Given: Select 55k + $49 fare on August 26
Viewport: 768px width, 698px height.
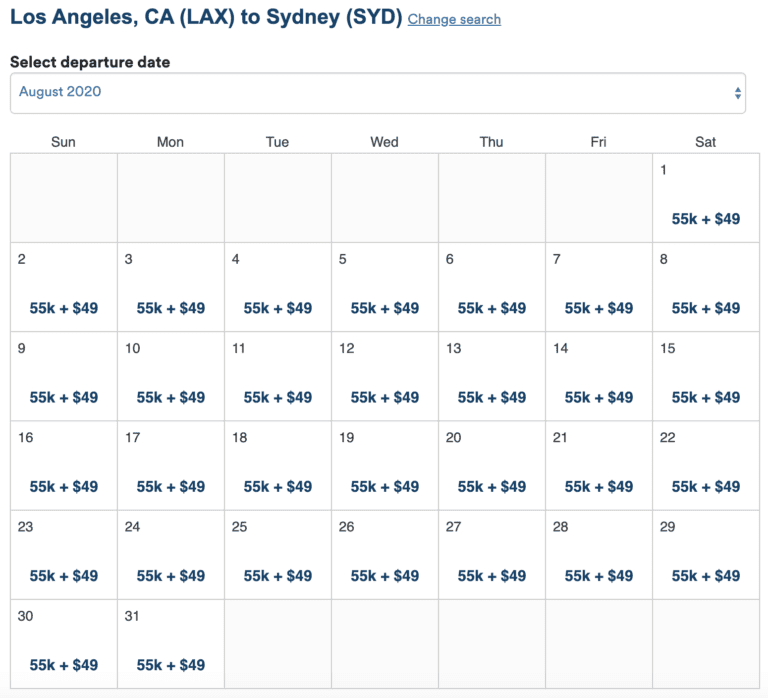Looking at the screenshot, I should point(384,576).
